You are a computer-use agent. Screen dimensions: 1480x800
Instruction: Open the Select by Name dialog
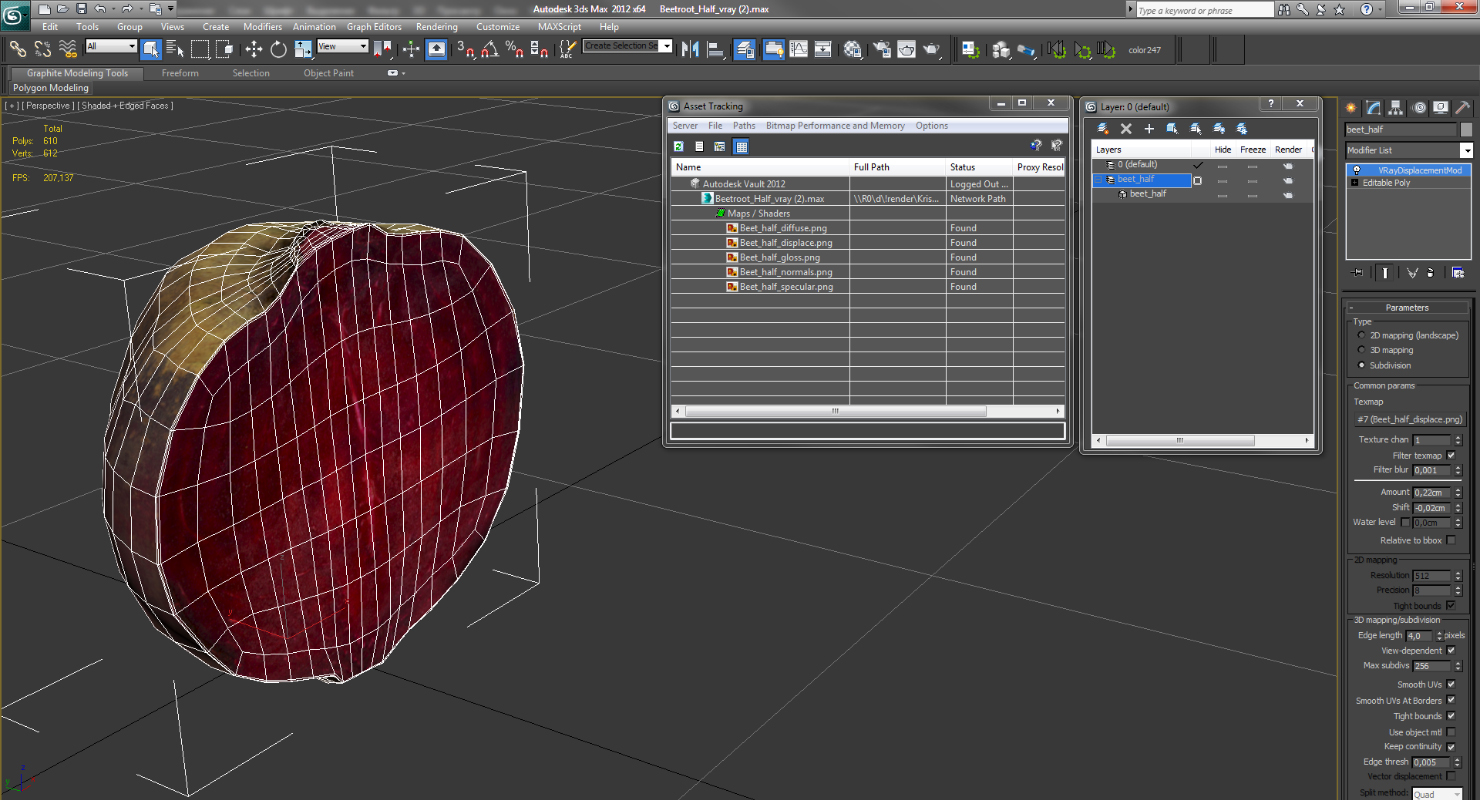[x=175, y=48]
